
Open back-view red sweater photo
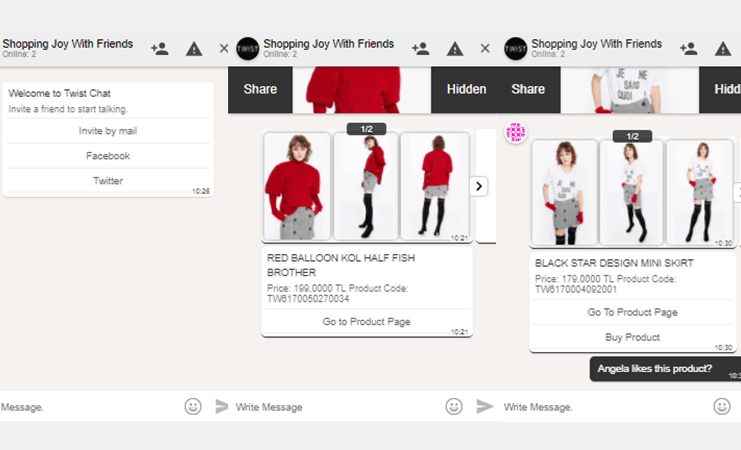[435, 186]
